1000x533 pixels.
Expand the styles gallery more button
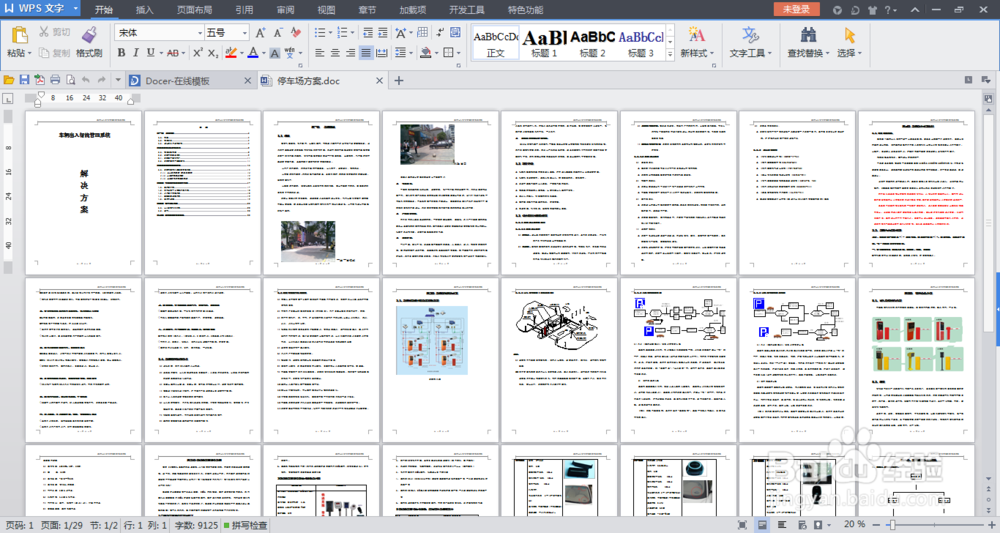[670, 55]
